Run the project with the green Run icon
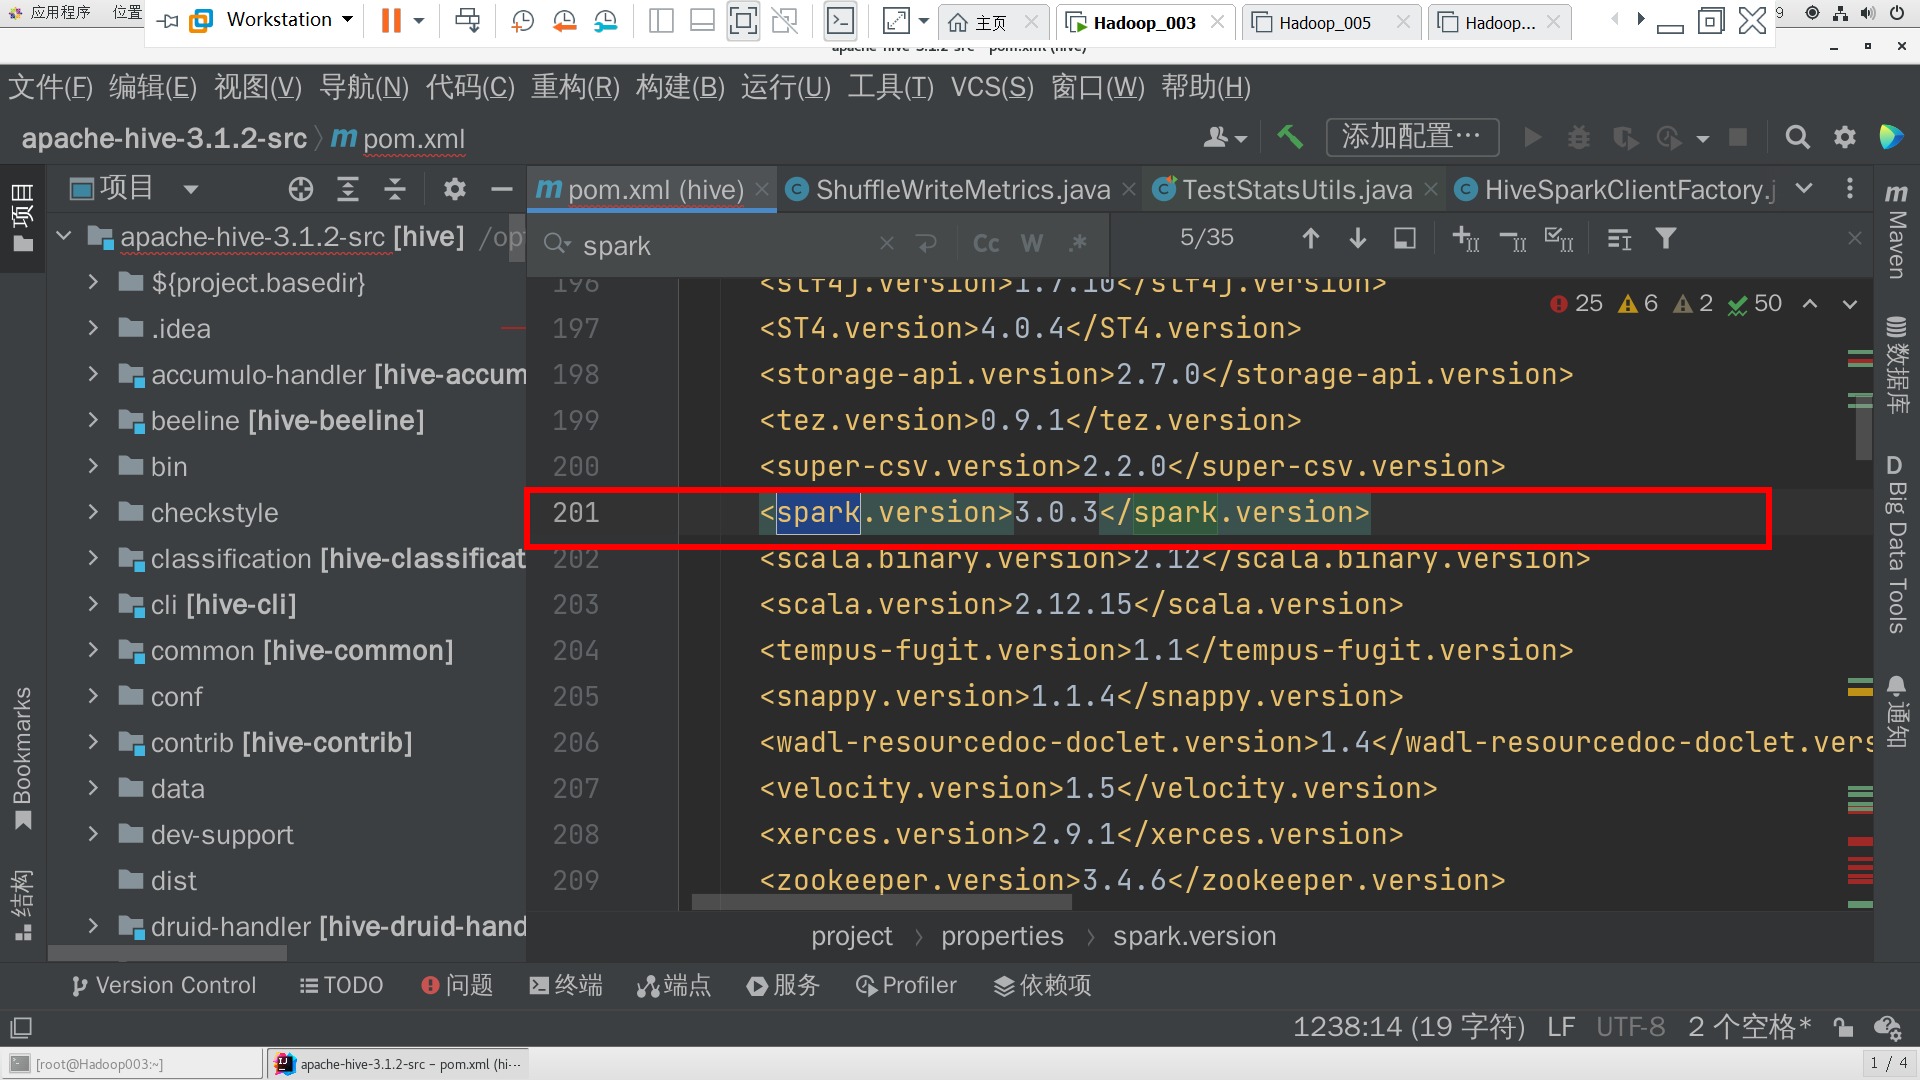The width and height of the screenshot is (1920, 1080). [x=1532, y=137]
